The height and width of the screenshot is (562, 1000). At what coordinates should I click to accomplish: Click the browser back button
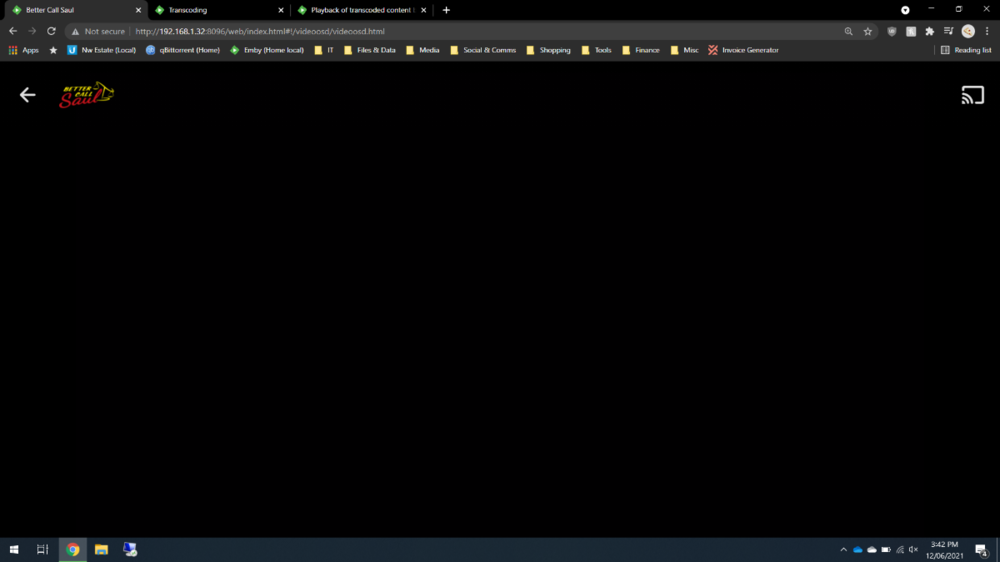click(13, 31)
